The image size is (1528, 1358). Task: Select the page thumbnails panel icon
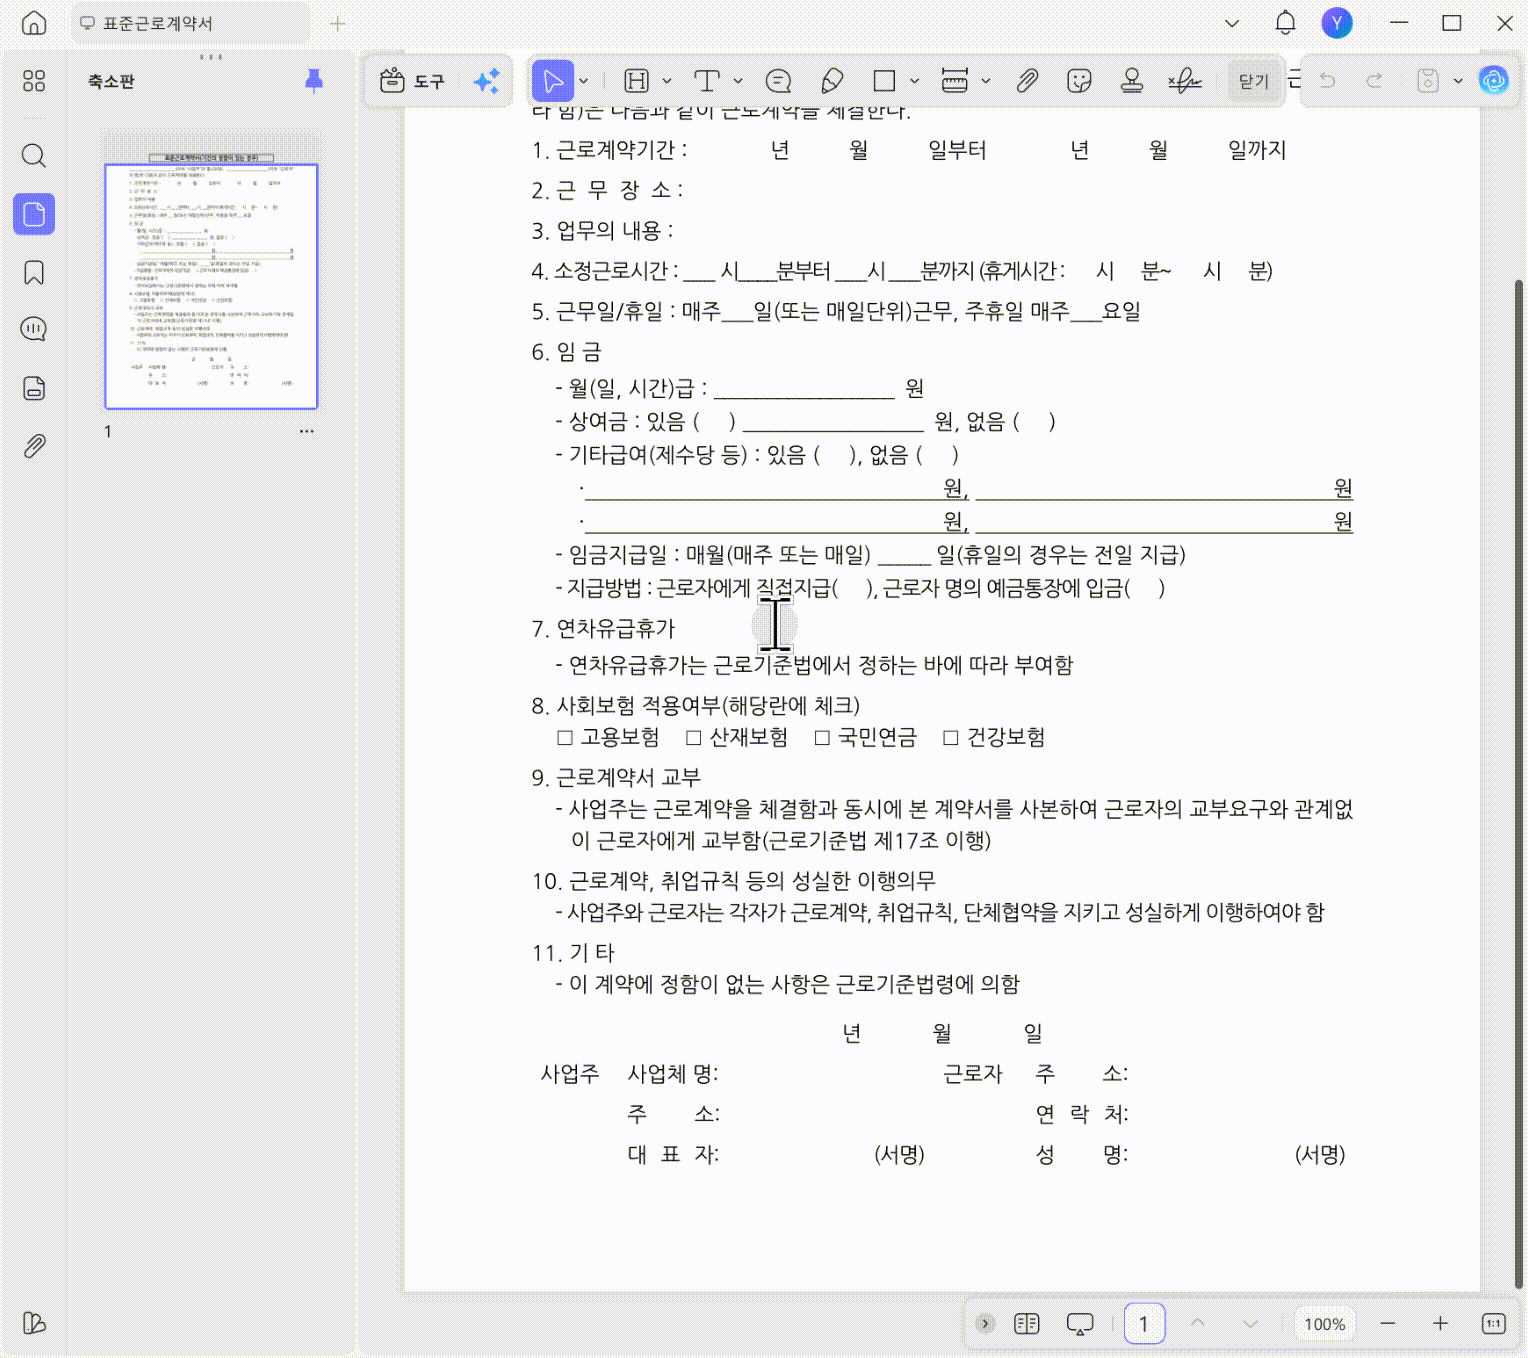point(34,214)
